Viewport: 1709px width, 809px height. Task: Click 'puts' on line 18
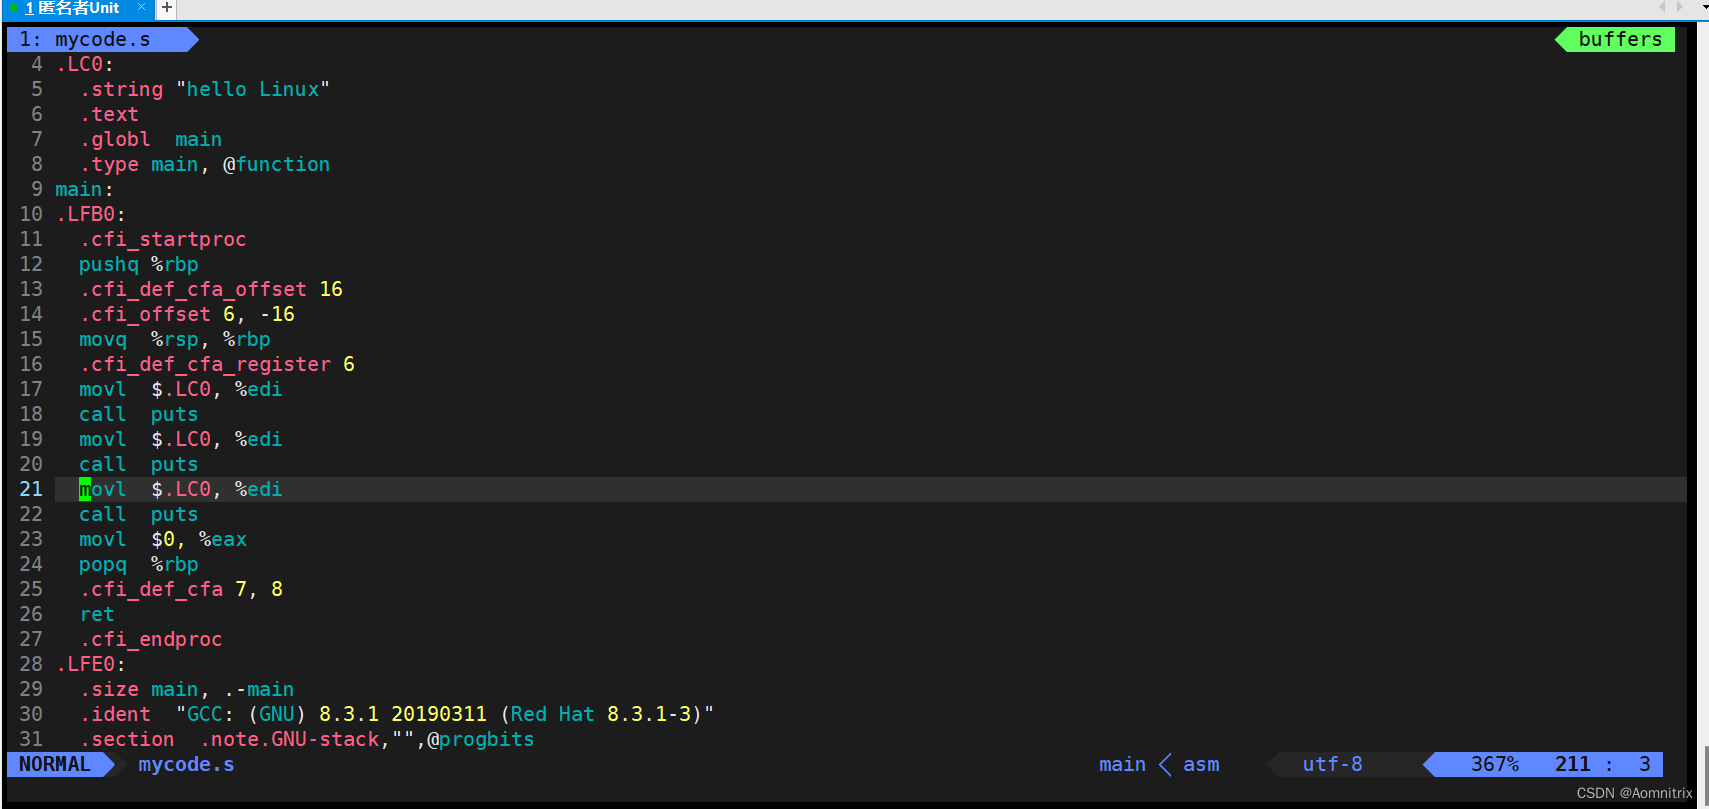tap(175, 414)
